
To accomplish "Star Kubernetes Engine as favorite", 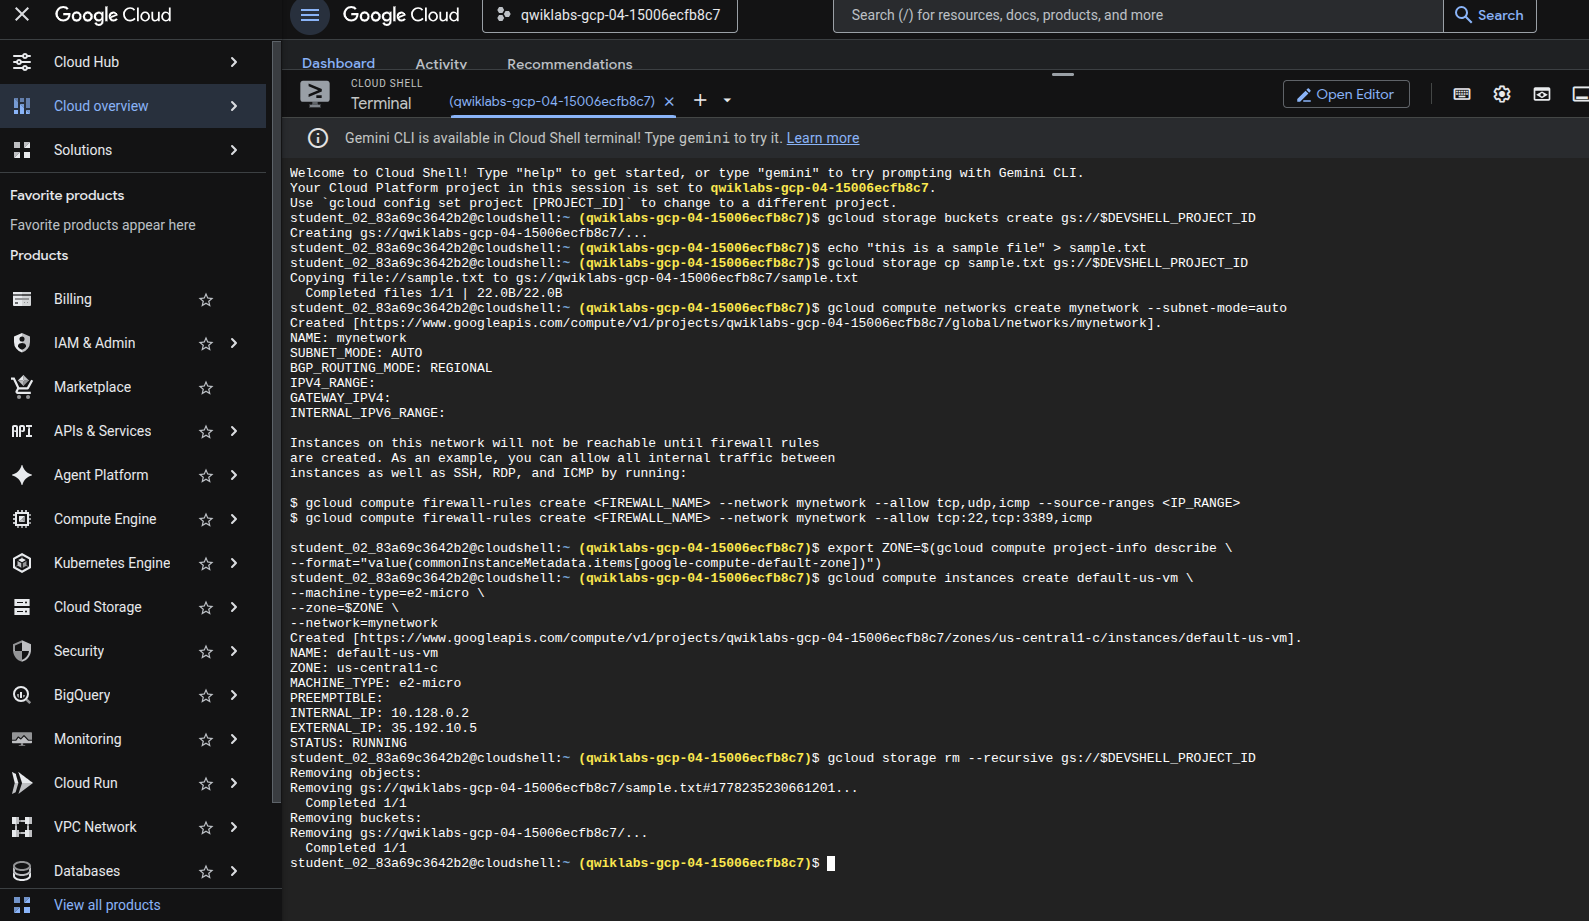I will click(x=206, y=564).
